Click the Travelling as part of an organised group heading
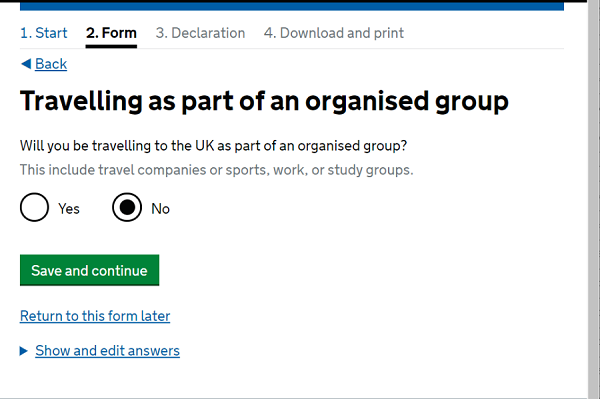The width and height of the screenshot is (600, 399). point(264,101)
